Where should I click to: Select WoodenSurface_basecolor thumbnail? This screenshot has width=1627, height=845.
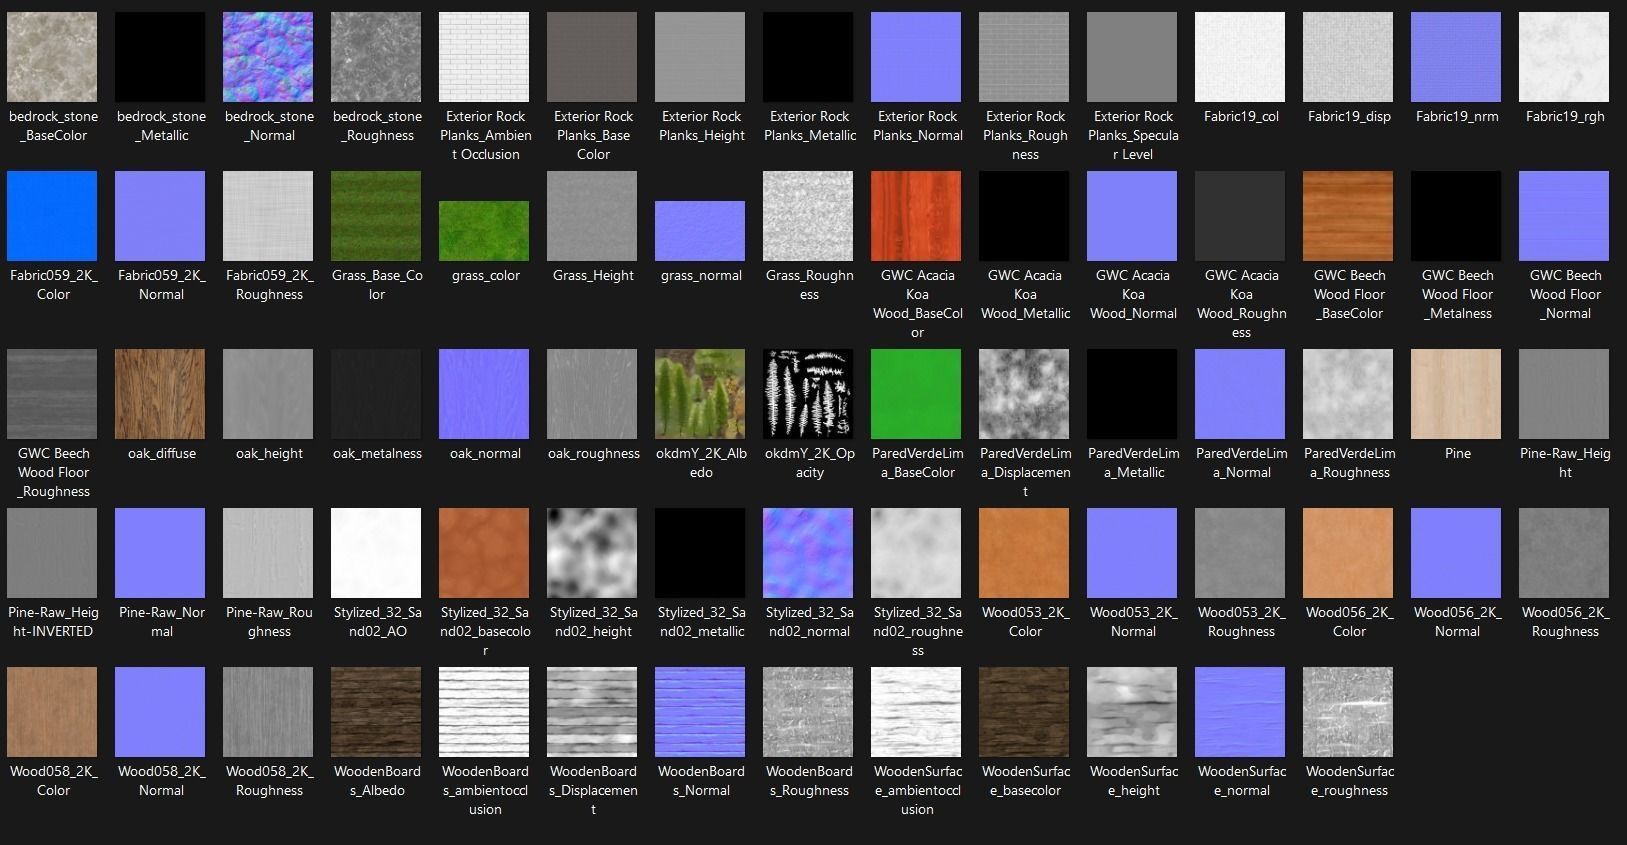[1024, 712]
